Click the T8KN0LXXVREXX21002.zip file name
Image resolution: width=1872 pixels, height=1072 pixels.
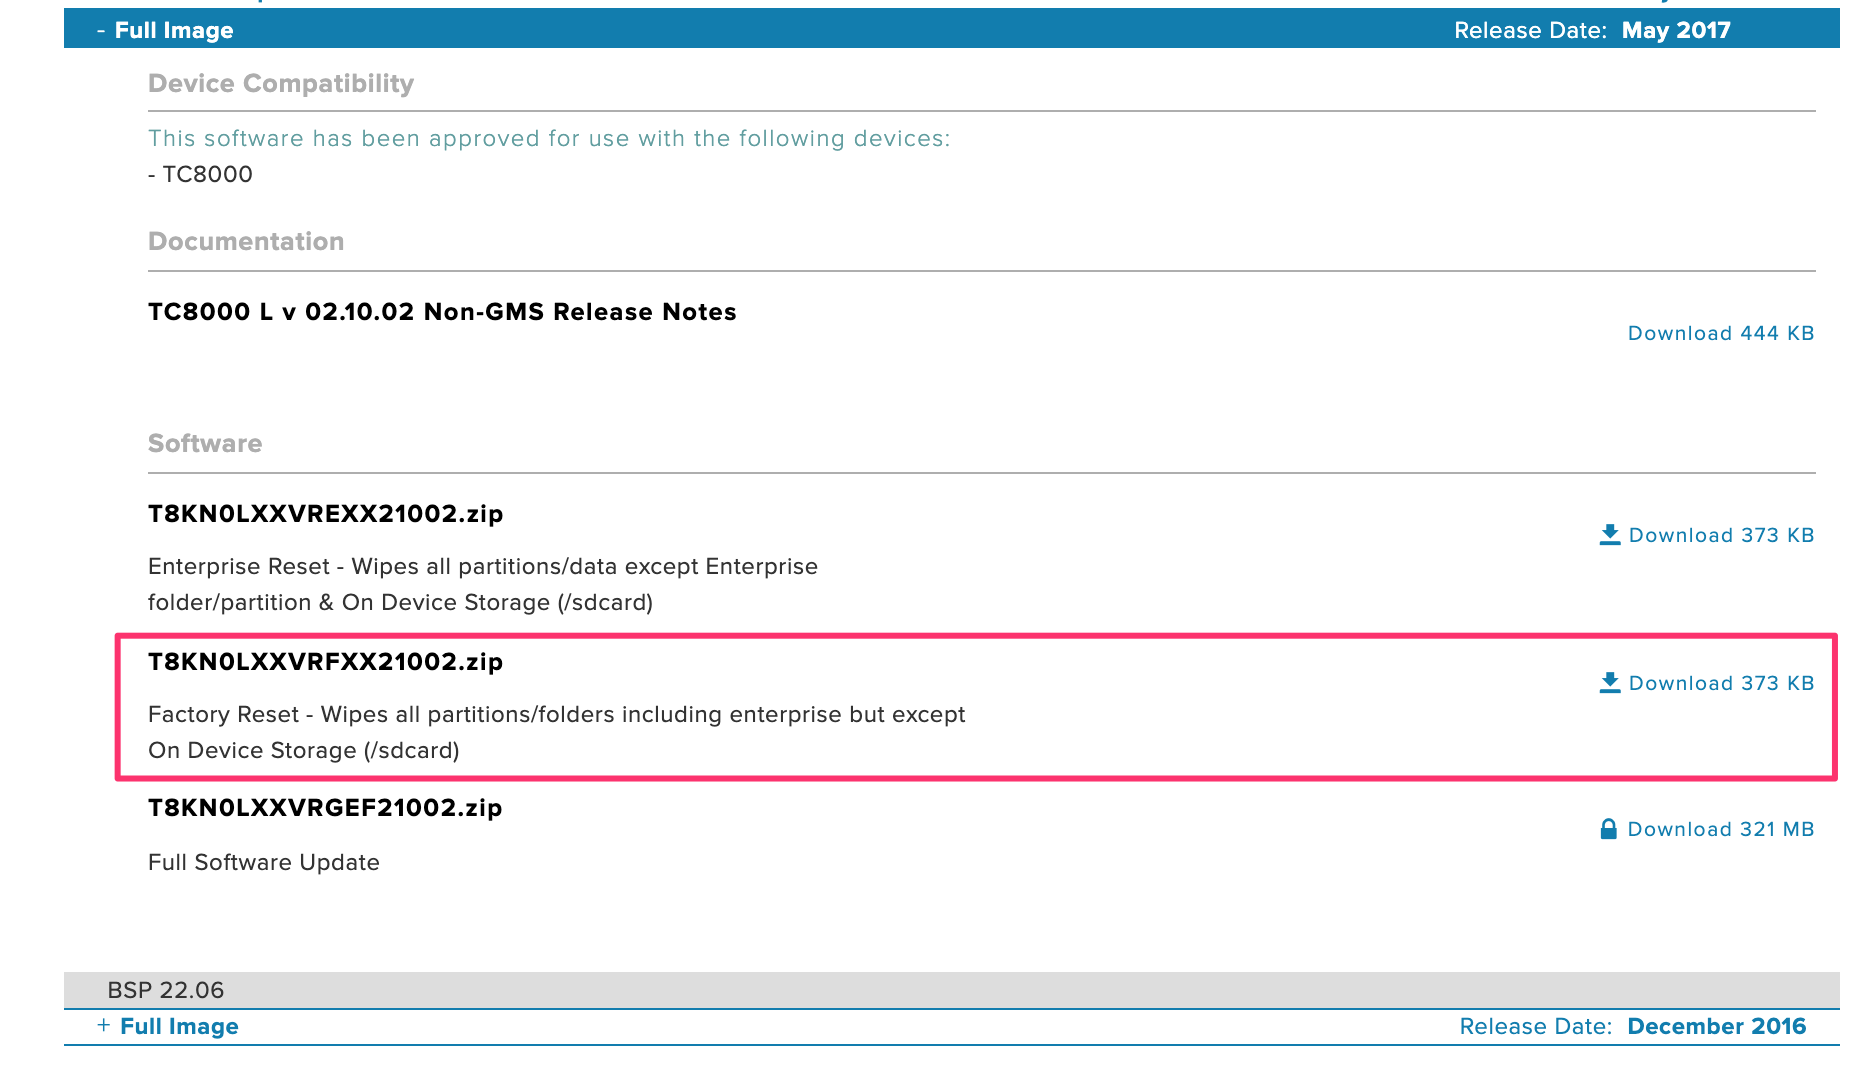pos(325,514)
